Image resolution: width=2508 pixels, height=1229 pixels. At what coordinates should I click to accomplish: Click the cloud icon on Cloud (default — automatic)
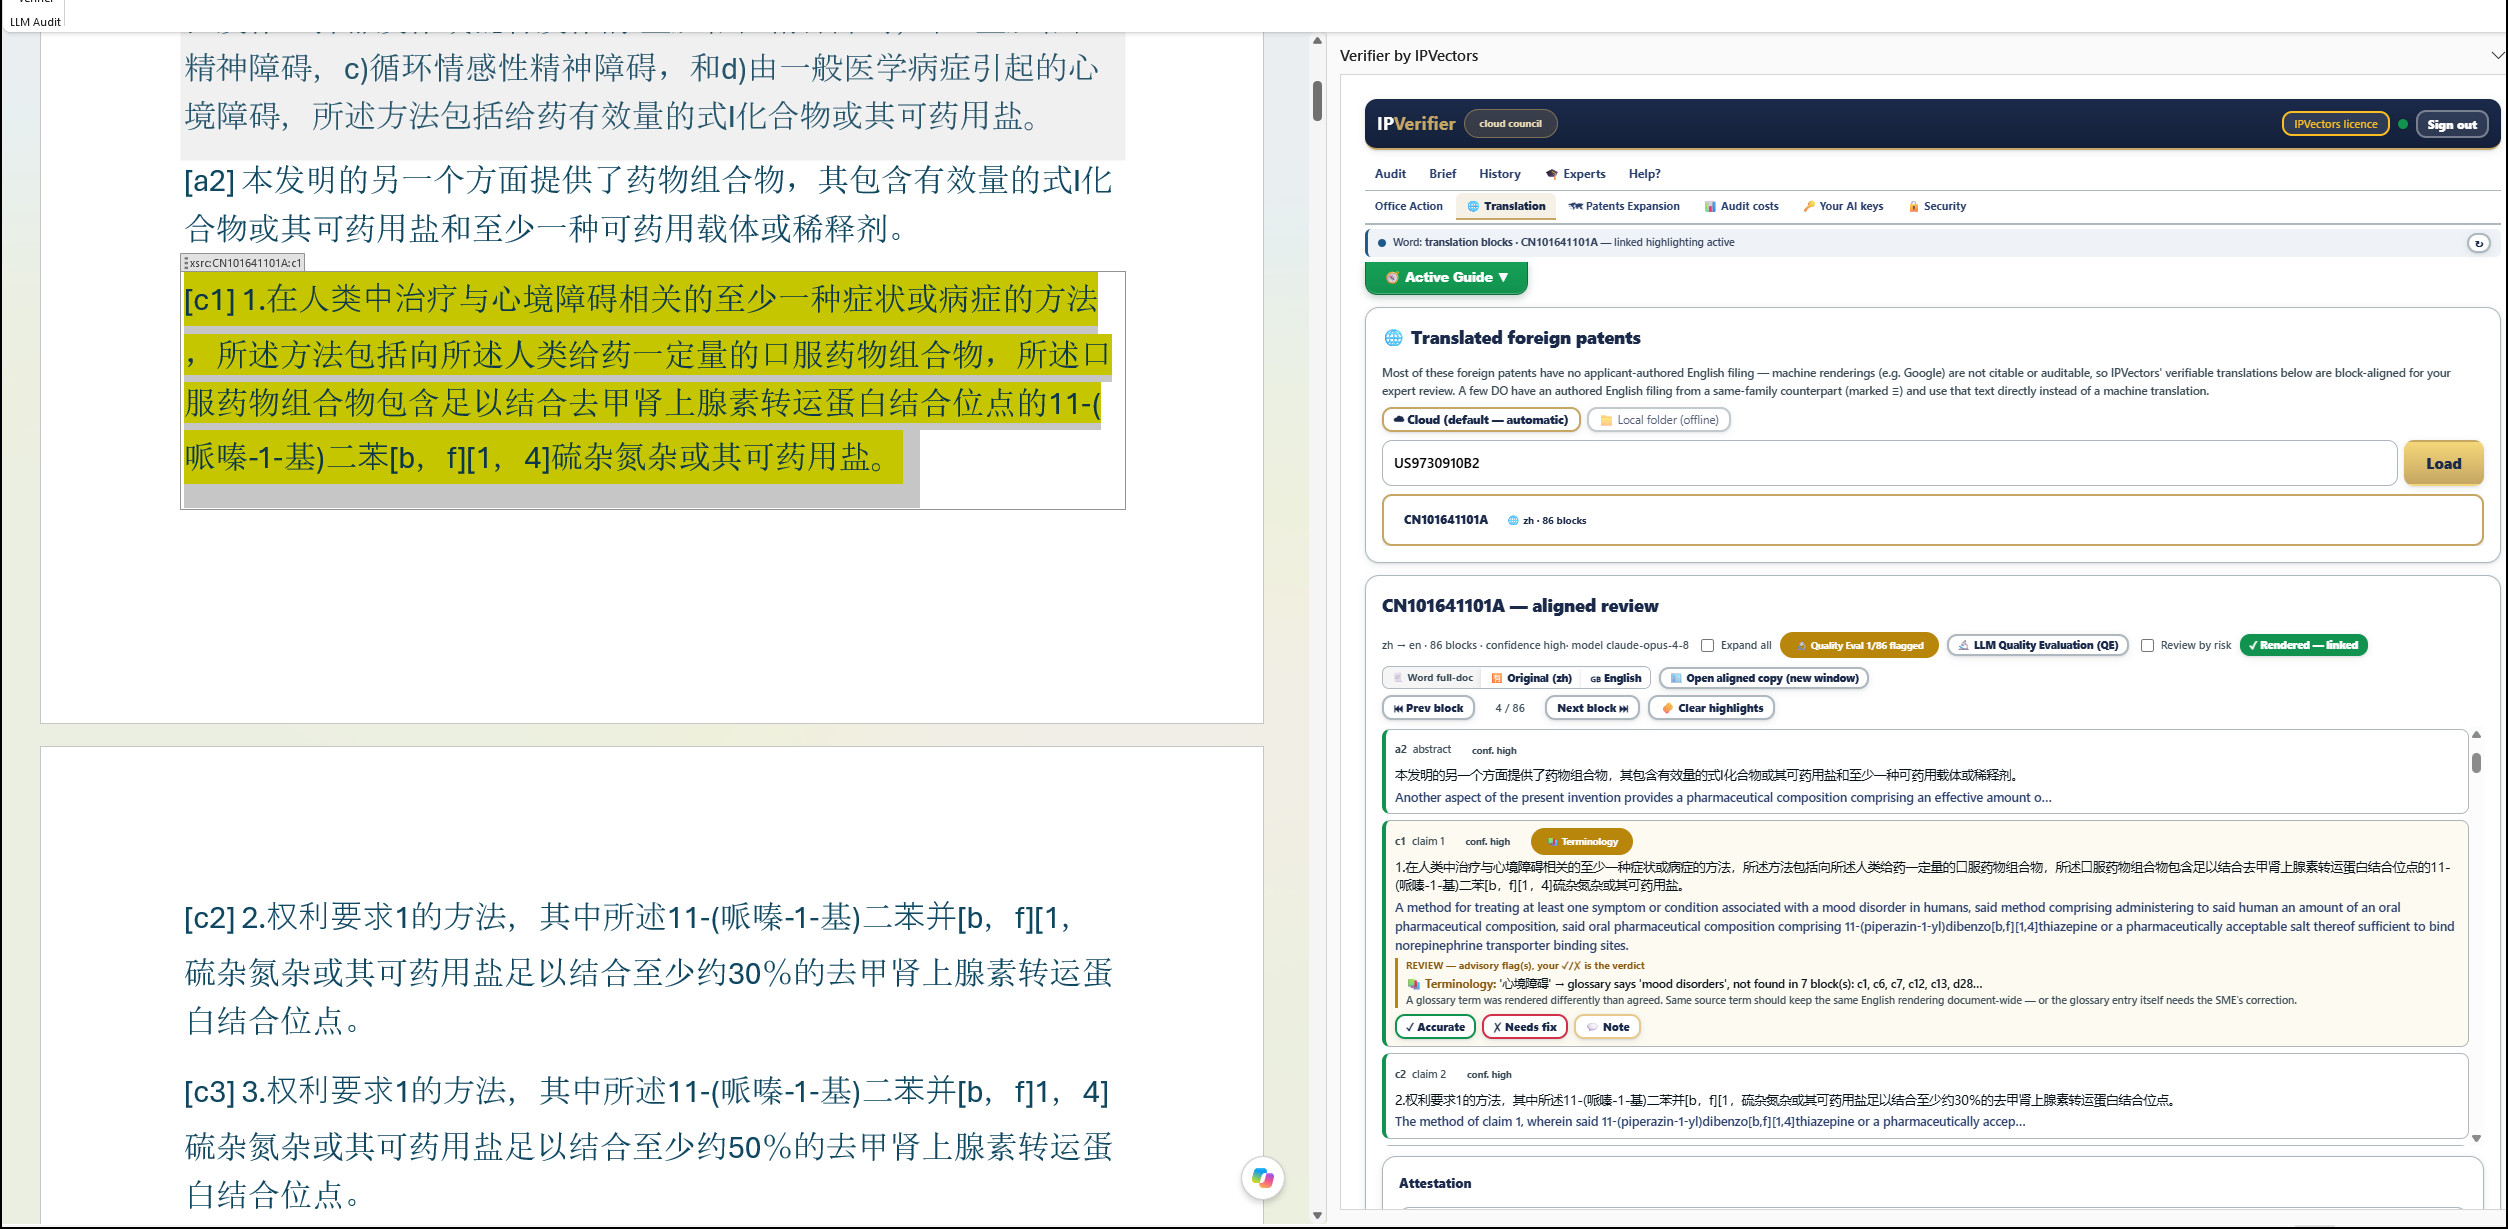coord(1399,420)
